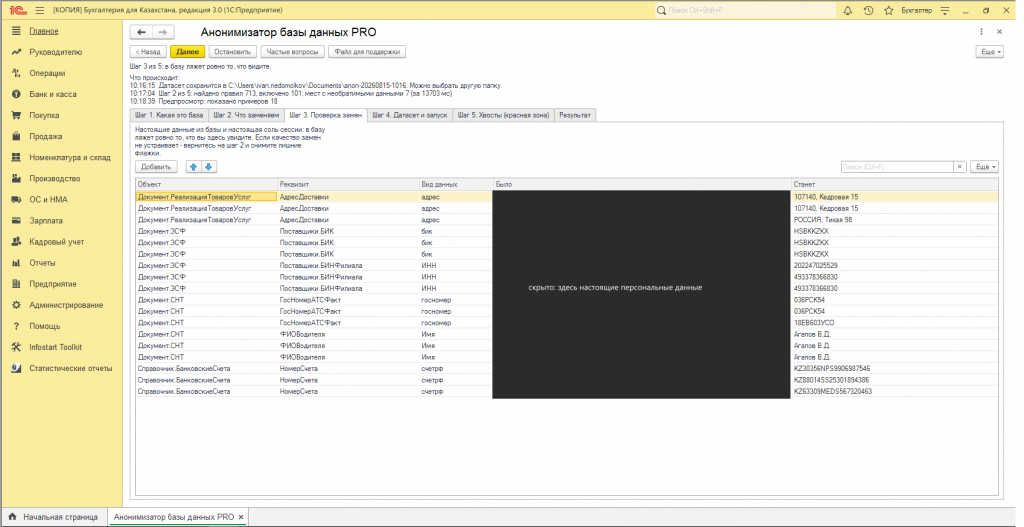Click Файл для поддержки button

point(367,52)
